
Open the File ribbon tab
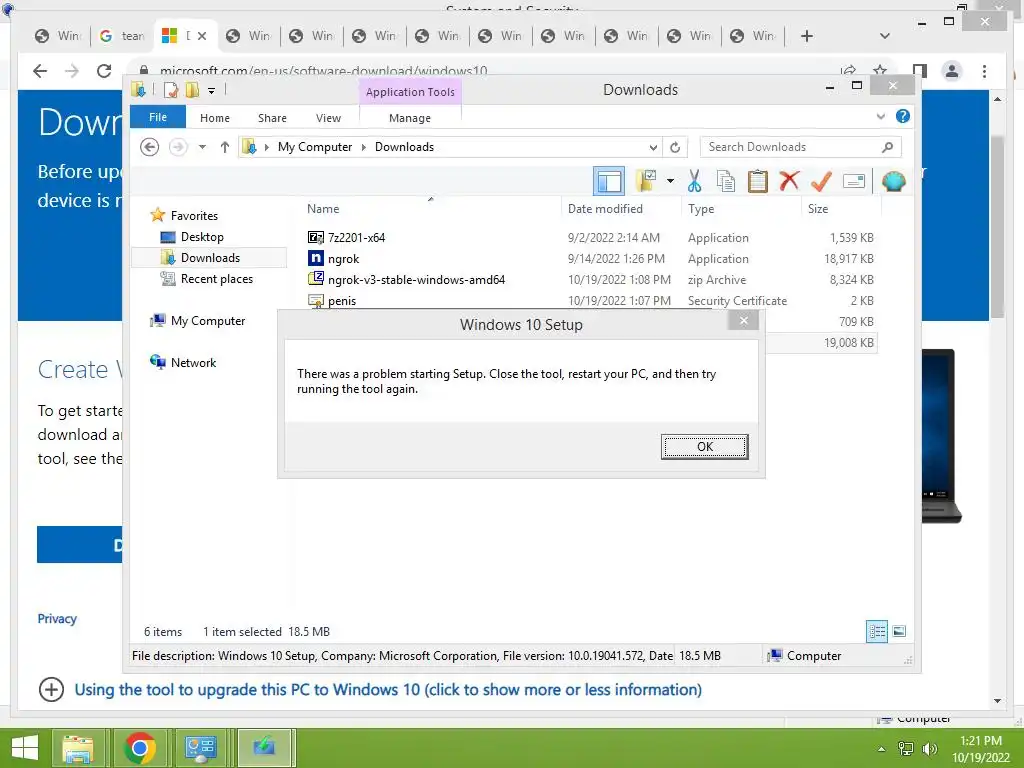158,117
